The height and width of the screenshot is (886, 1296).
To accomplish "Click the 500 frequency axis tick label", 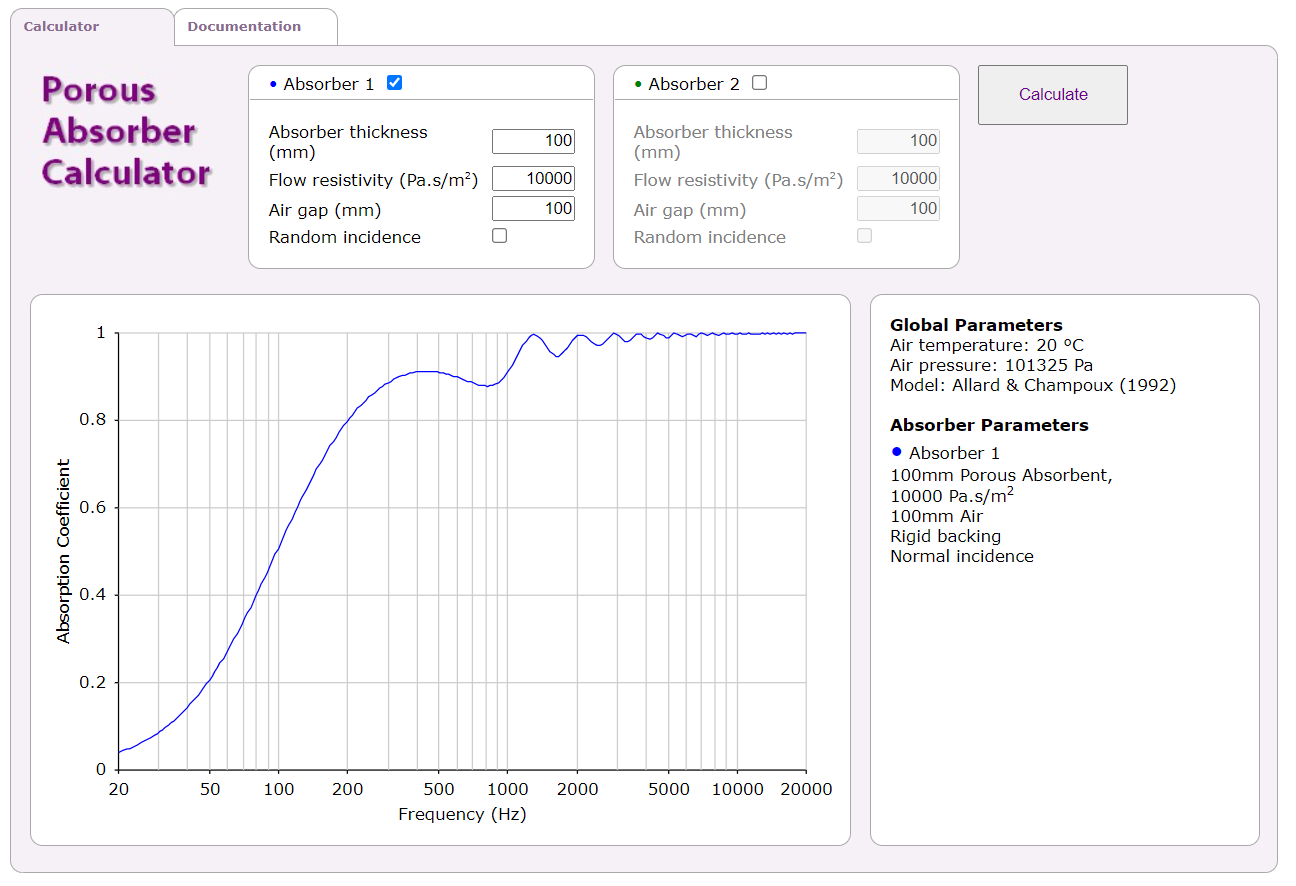I will coord(438,789).
